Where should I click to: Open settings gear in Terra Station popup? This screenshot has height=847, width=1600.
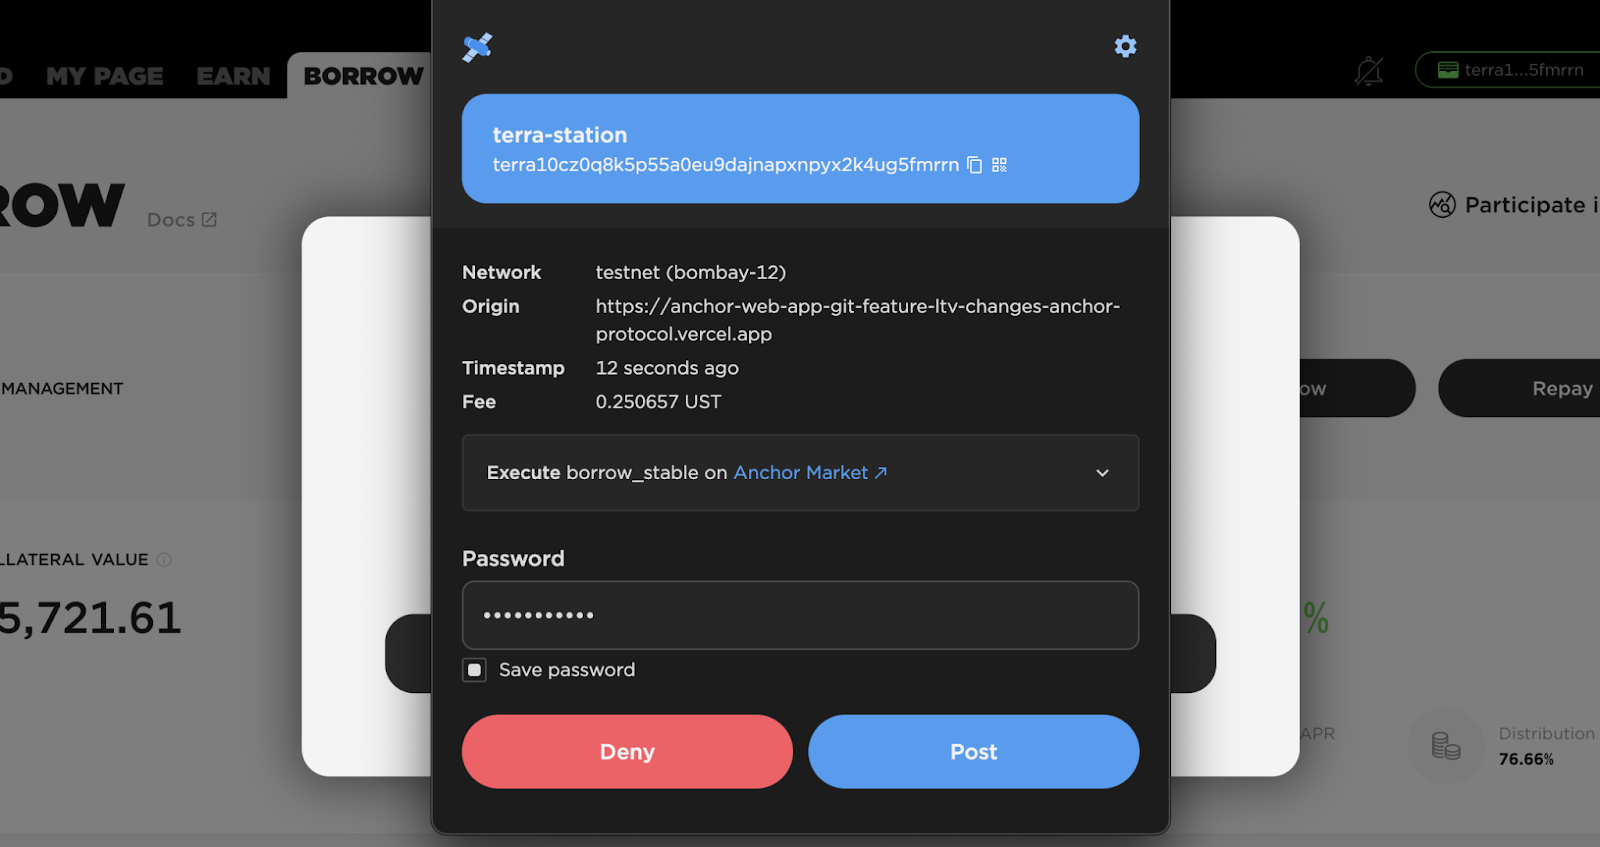pyautogui.click(x=1125, y=46)
